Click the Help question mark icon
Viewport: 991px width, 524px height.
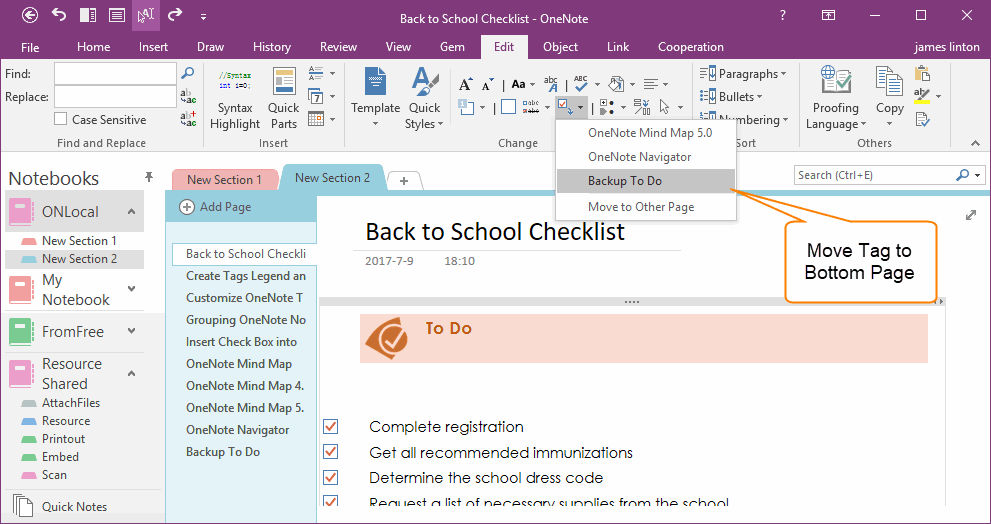coord(783,15)
